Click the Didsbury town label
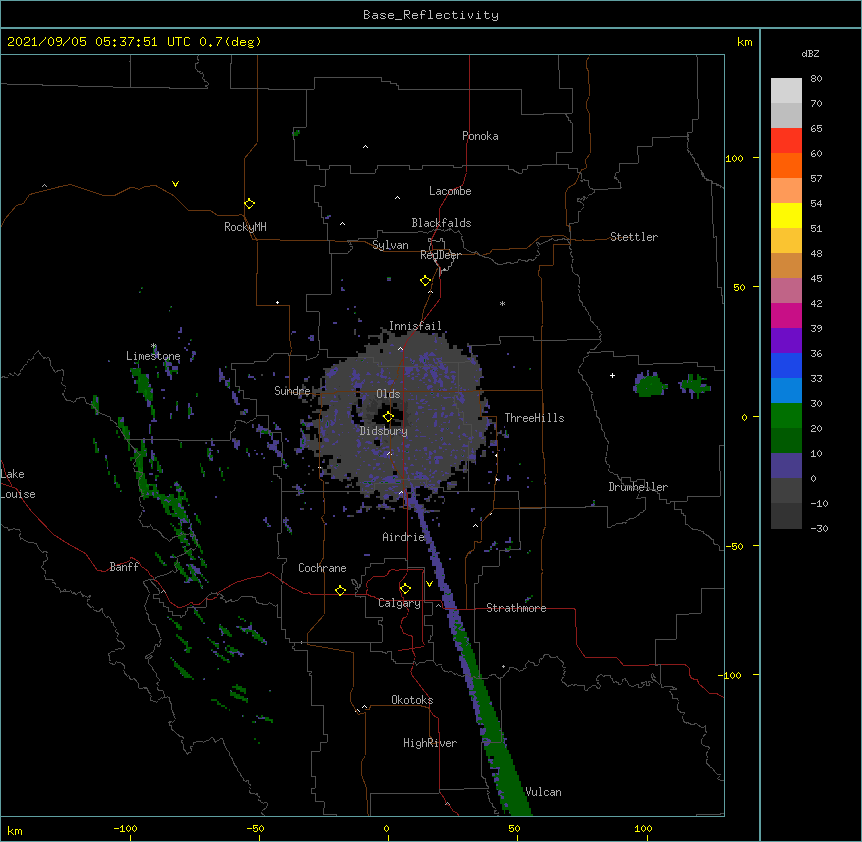This screenshot has width=862, height=842. click(384, 431)
